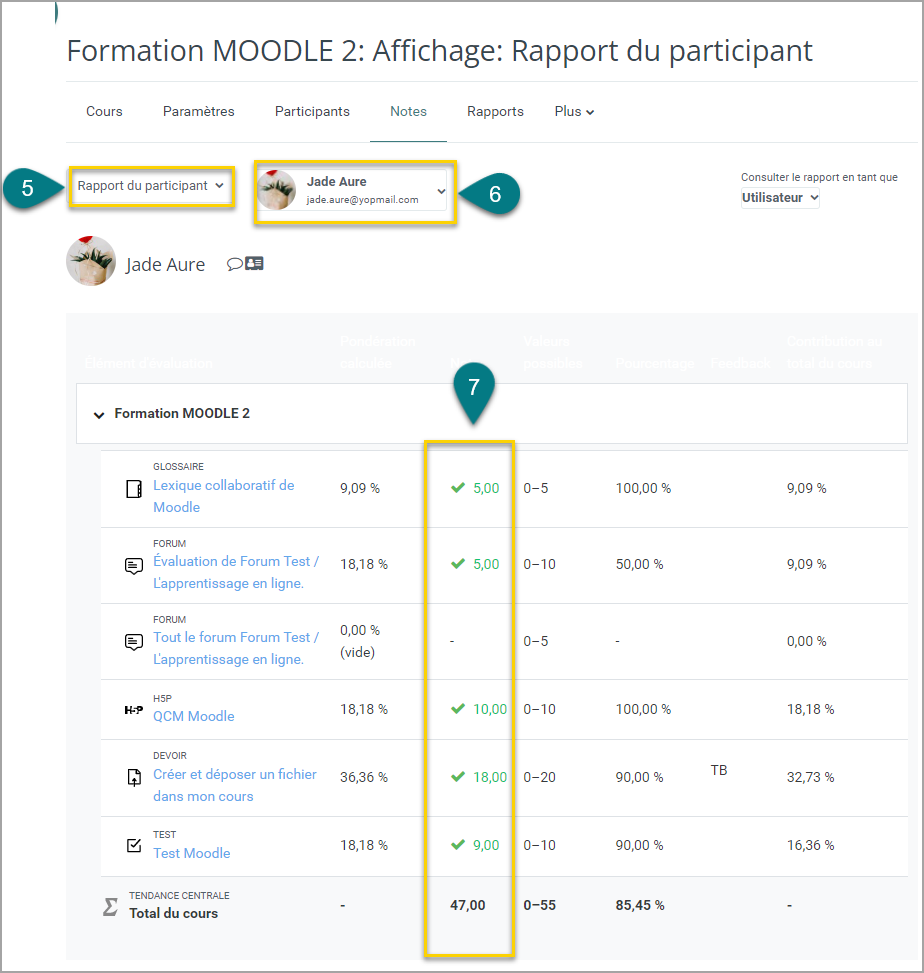This screenshot has width=924, height=973.
Task: Click the TB feedback cell
Action: (719, 770)
